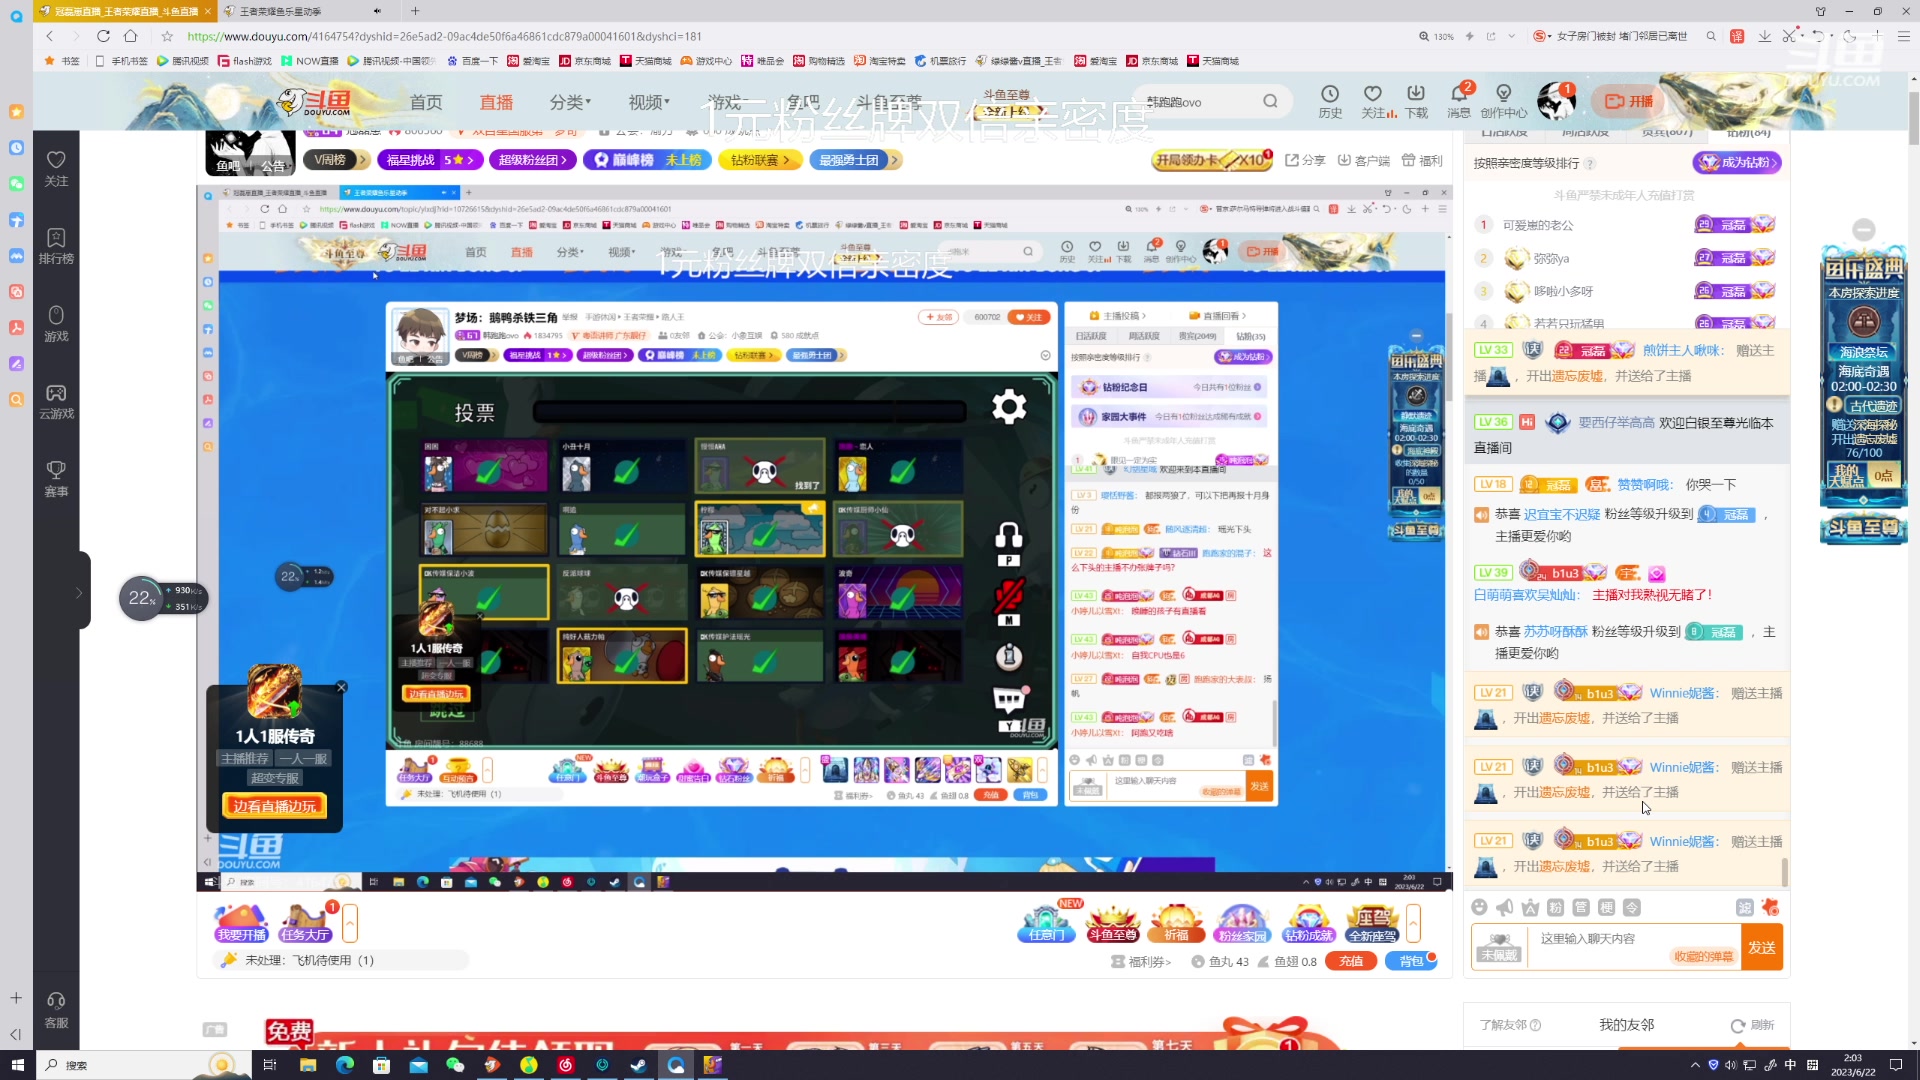Screen dimensions: 1920x1080
Task: Go to the 首页 home tab
Action: [x=426, y=102]
